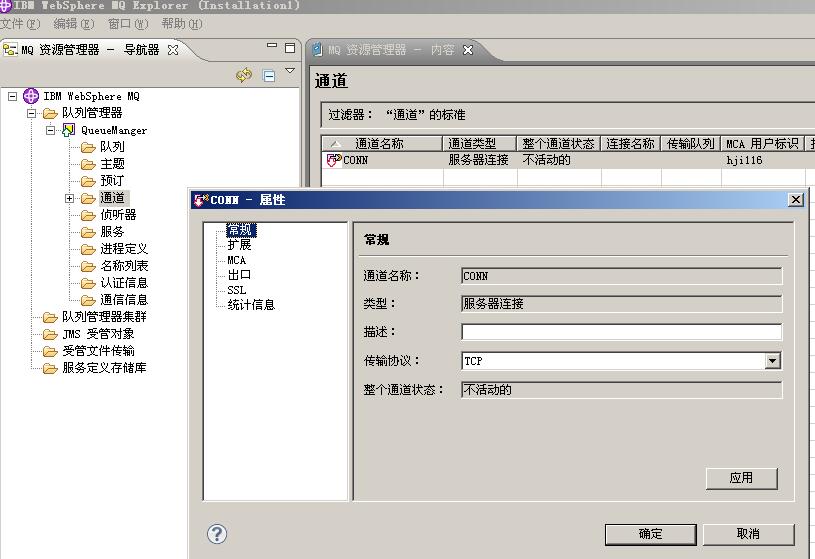Click the JMS 受管对象 folder icon

50,334
